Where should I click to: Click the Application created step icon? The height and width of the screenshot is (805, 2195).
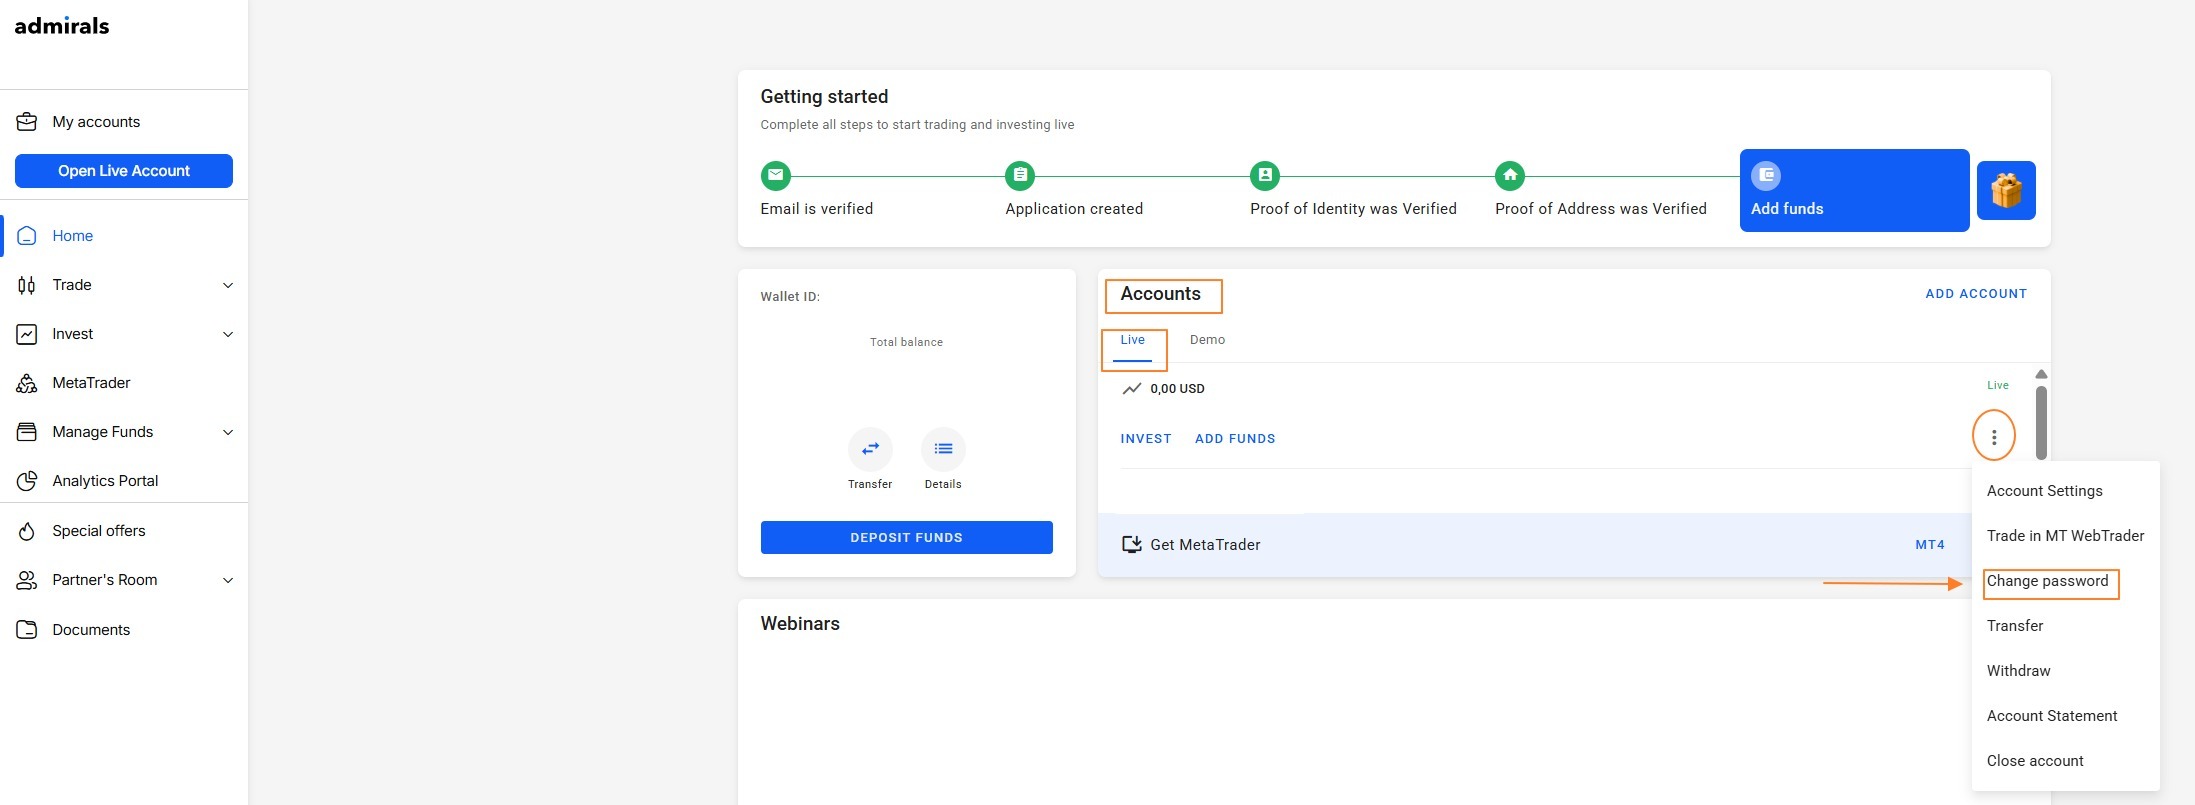click(x=1020, y=176)
